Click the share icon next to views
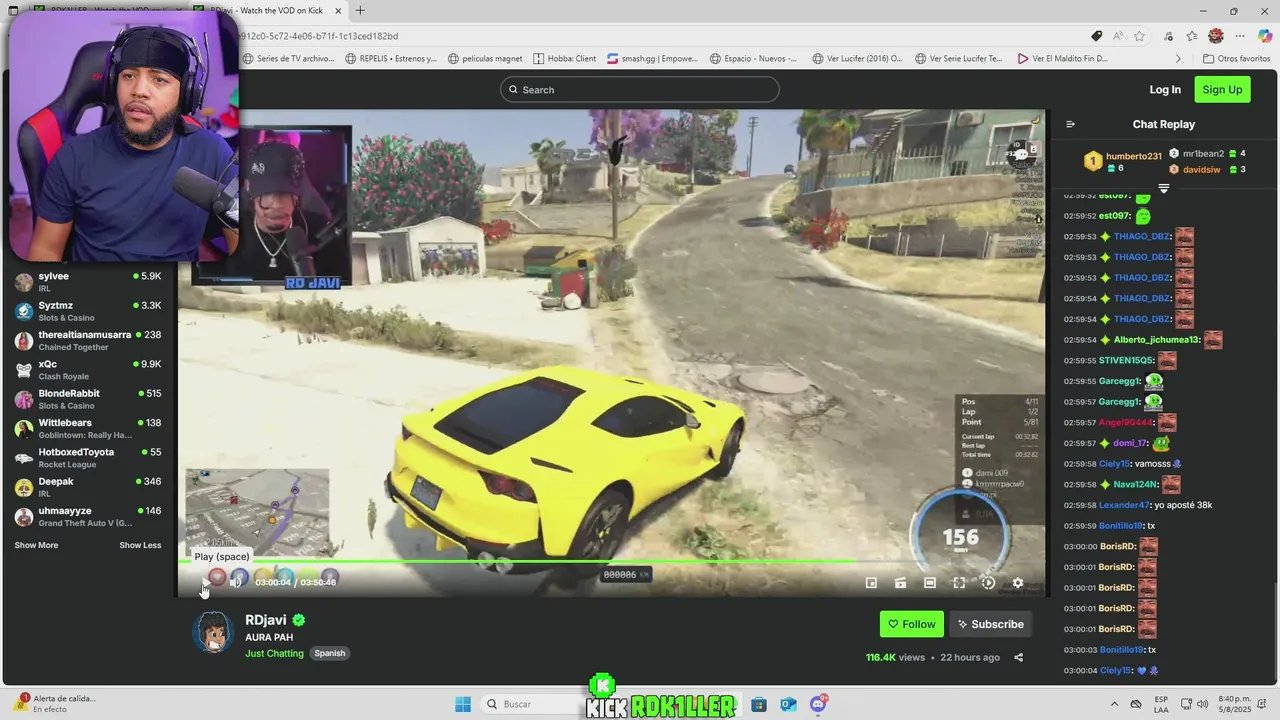Viewport: 1280px width, 720px height. pyautogui.click(x=1018, y=658)
